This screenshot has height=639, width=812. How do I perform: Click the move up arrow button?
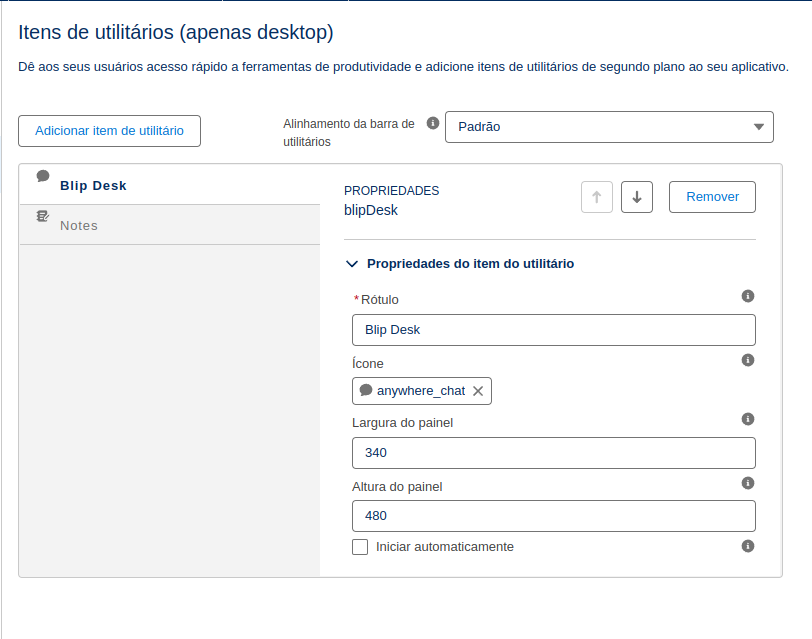[x=597, y=197]
